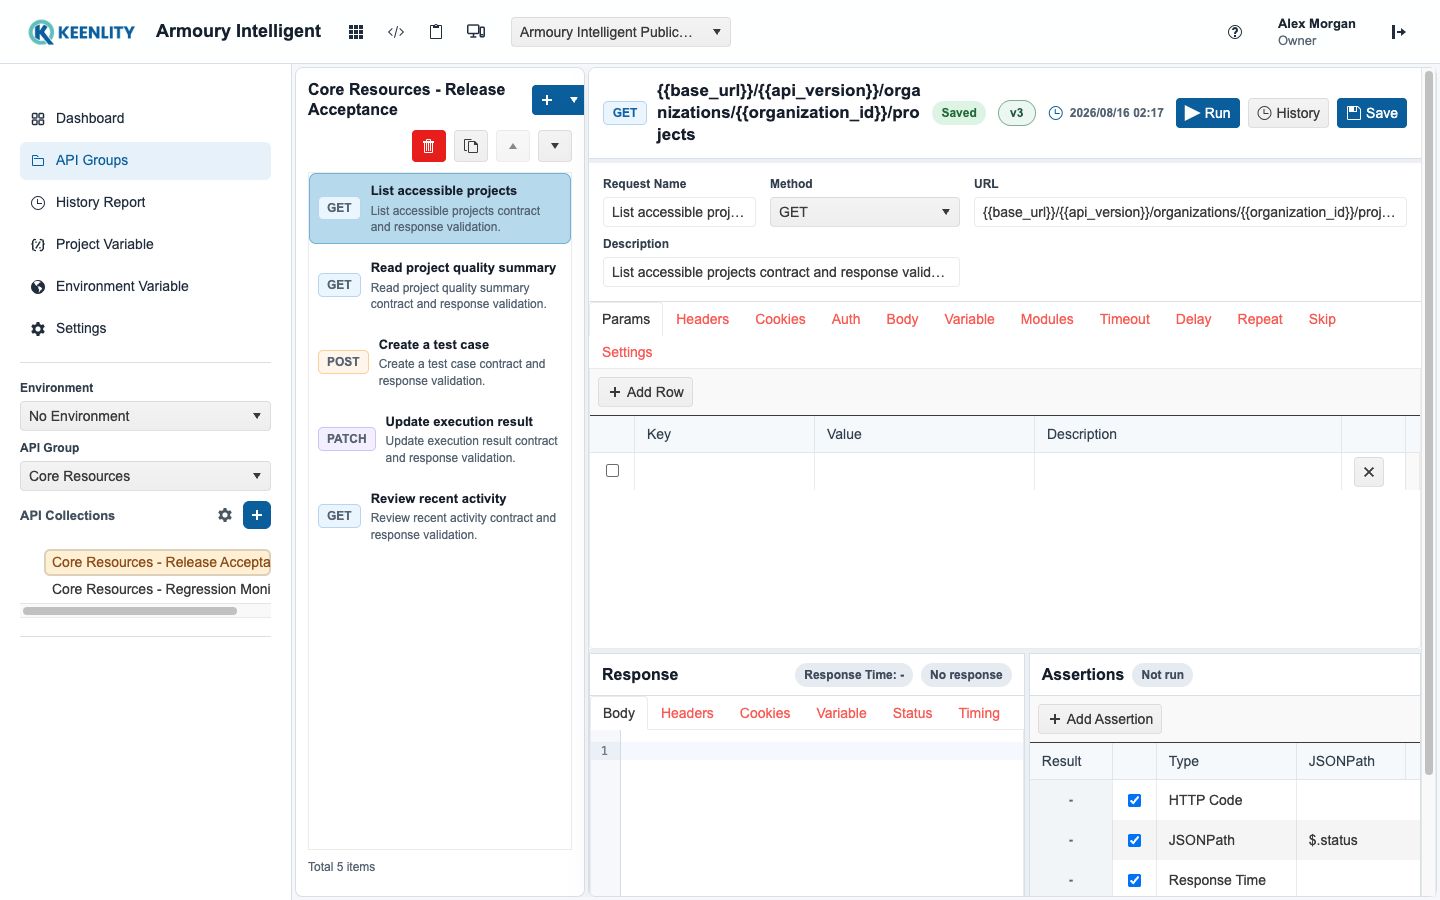Image resolution: width=1440 pixels, height=900 pixels.
Task: Open the Modules tab
Action: click(1047, 319)
